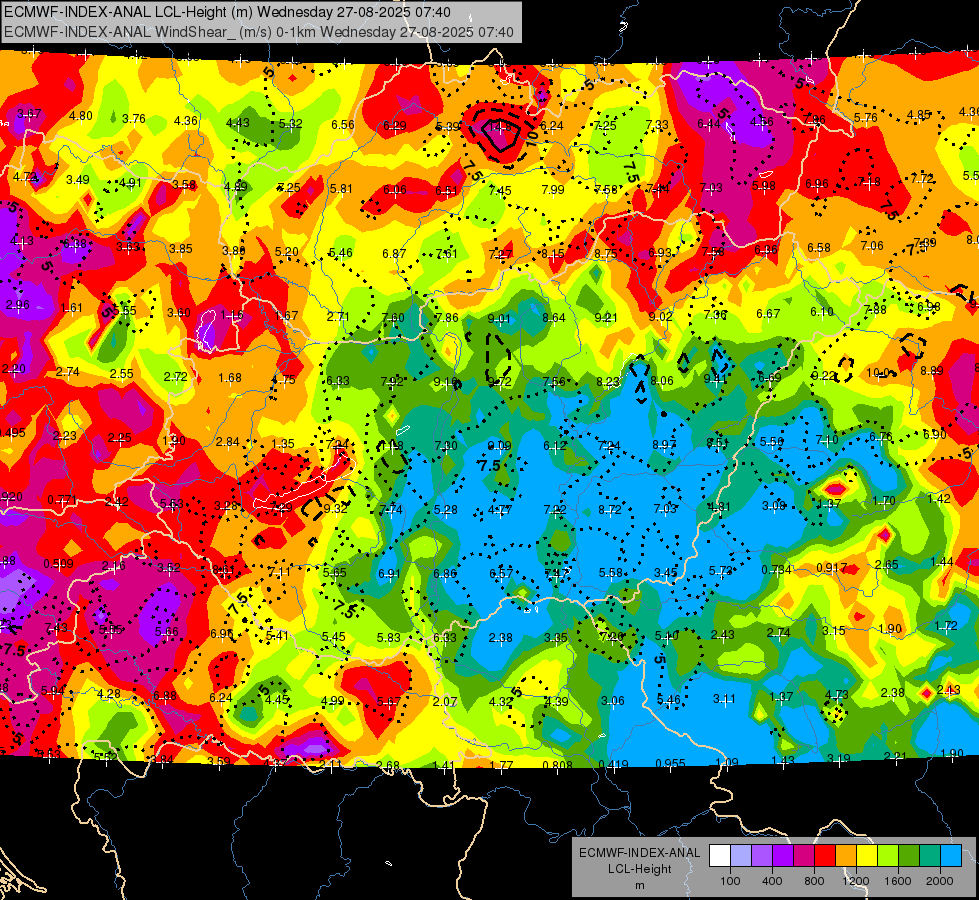Click the legend tick value '1600'
Image resolution: width=979 pixels, height=900 pixels.
coord(897,881)
